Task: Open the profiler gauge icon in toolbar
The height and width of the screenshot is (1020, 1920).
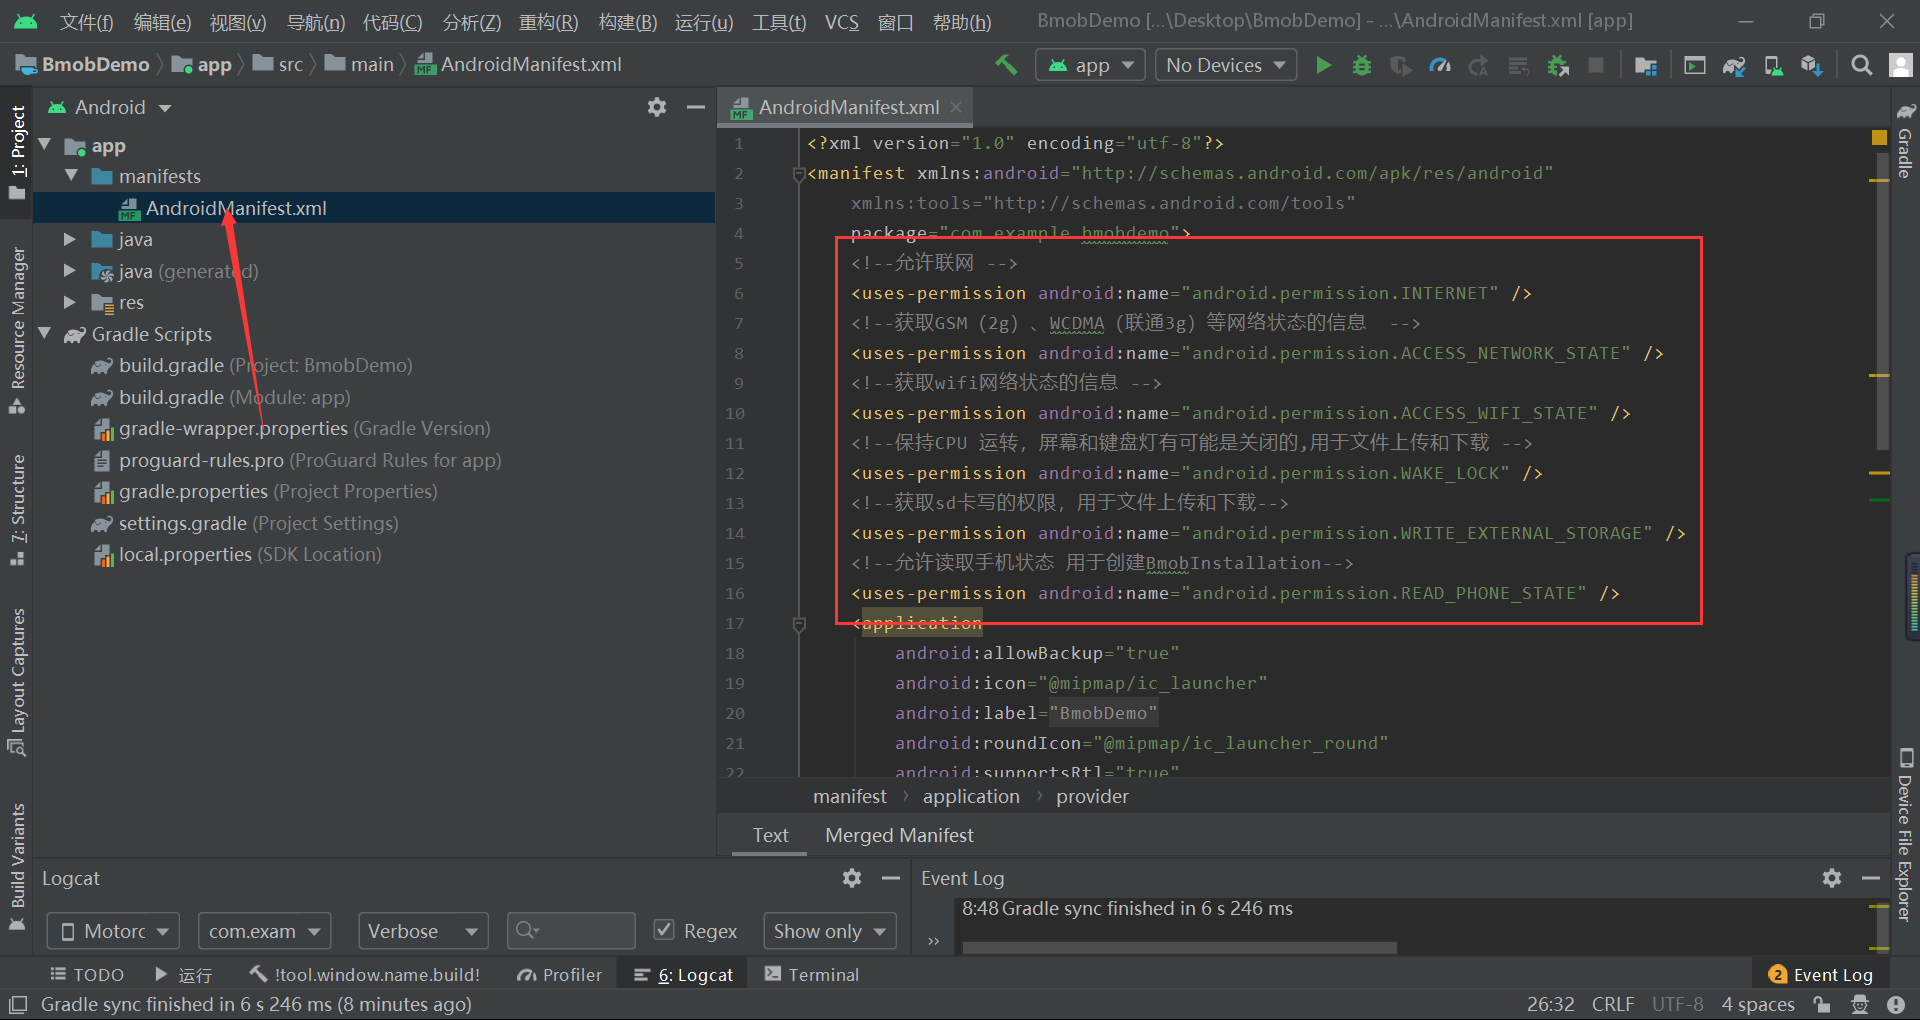Action: [1440, 65]
